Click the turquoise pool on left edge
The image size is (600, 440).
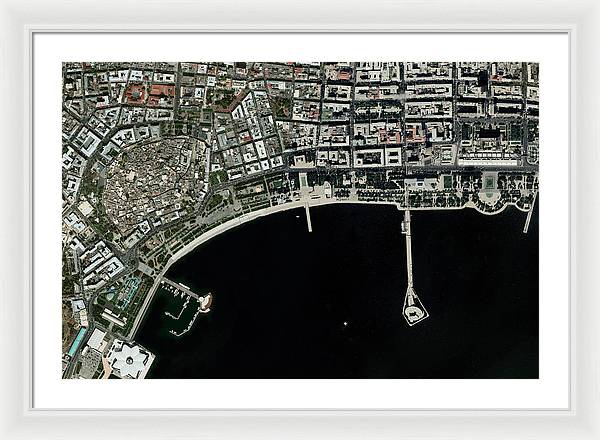tap(77, 342)
